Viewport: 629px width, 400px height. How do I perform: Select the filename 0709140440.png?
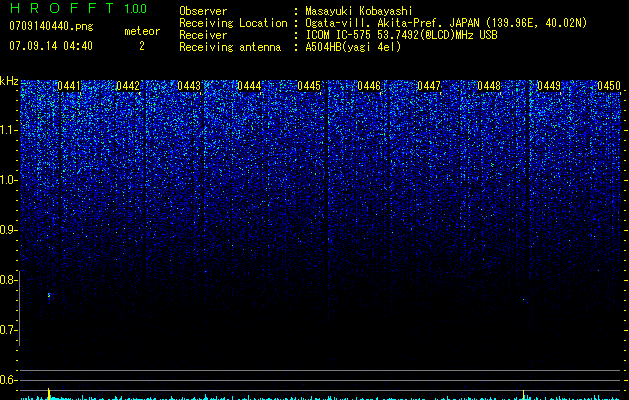[51, 26]
